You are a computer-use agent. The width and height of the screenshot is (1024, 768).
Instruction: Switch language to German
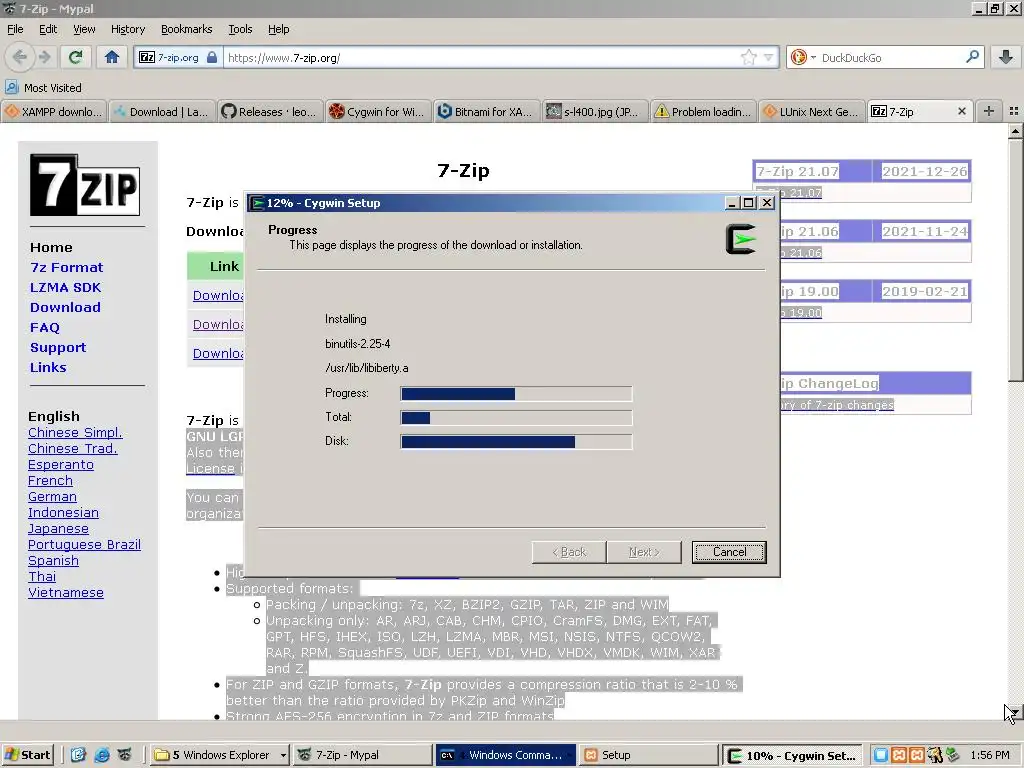[x=52, y=496]
